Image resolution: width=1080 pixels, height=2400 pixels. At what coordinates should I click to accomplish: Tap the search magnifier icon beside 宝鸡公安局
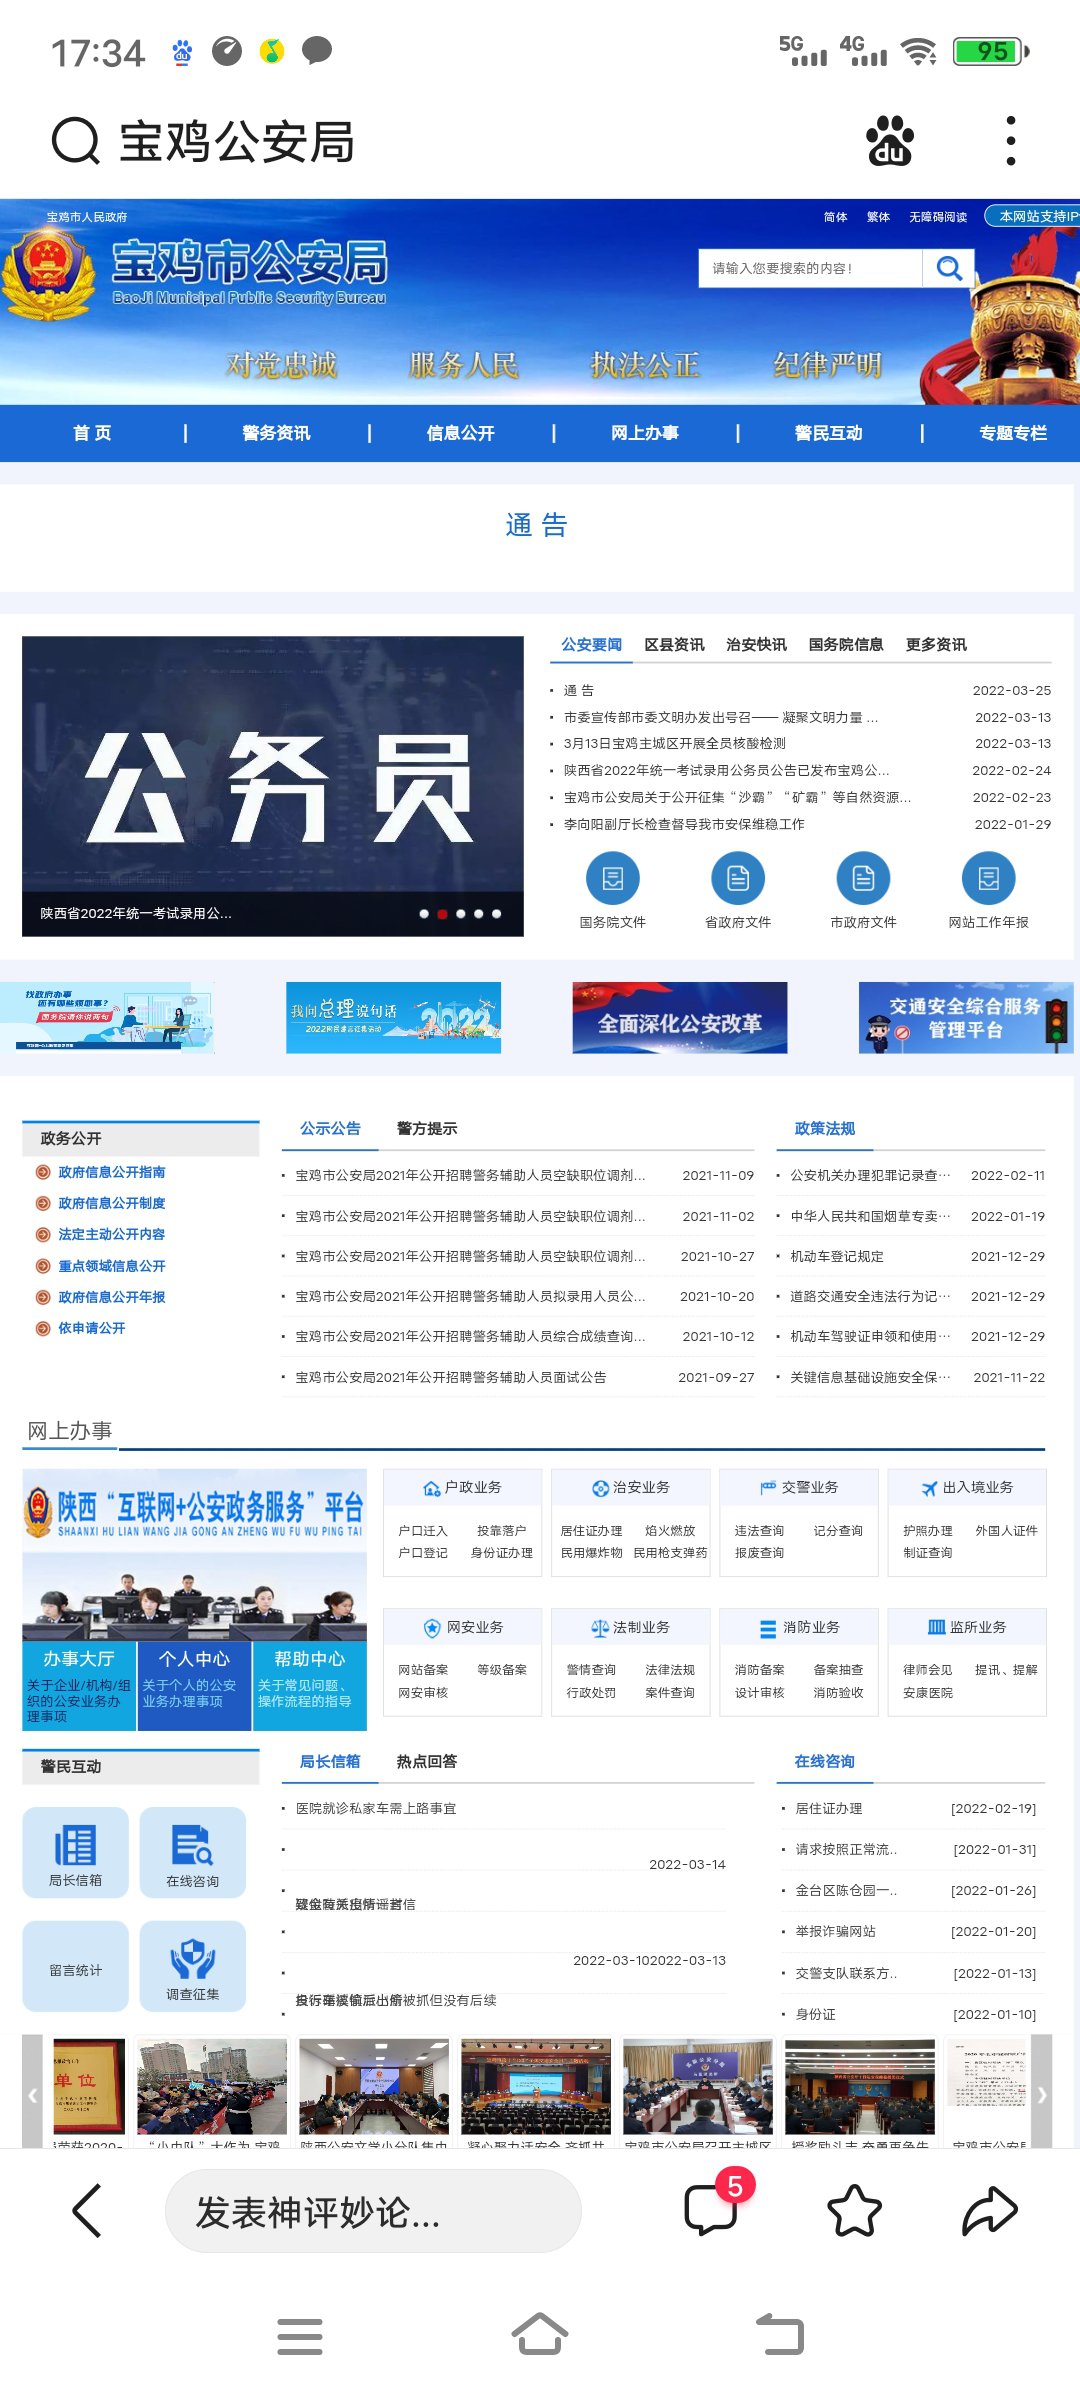coord(75,140)
